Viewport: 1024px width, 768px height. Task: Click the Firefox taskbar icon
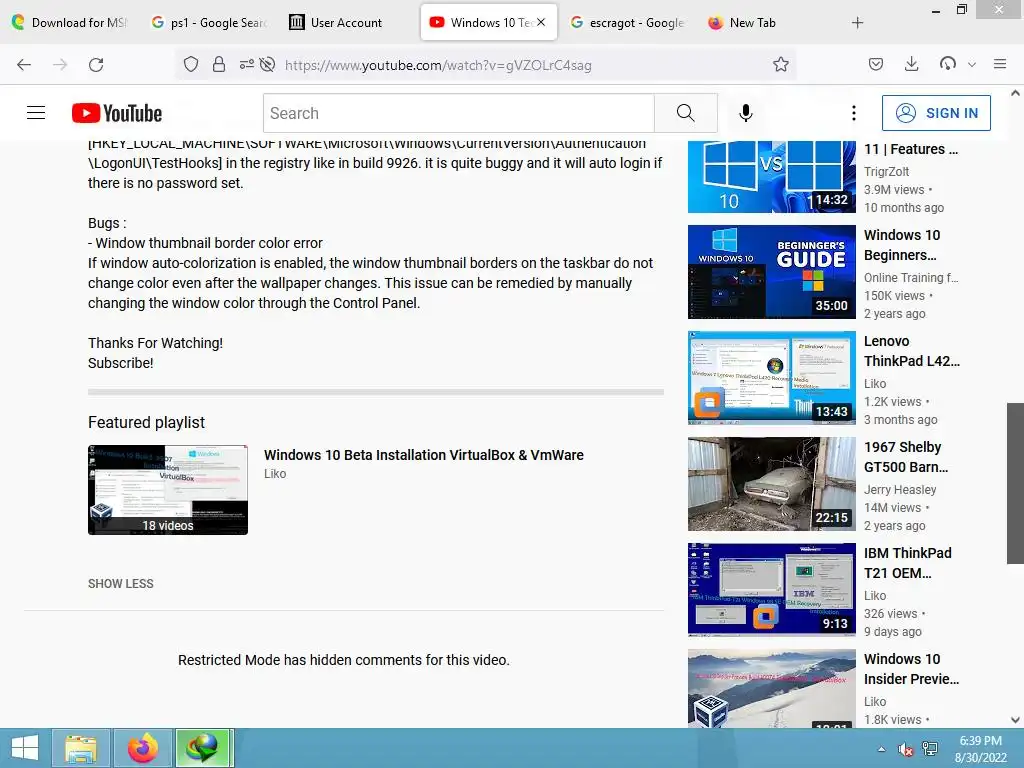click(x=142, y=748)
